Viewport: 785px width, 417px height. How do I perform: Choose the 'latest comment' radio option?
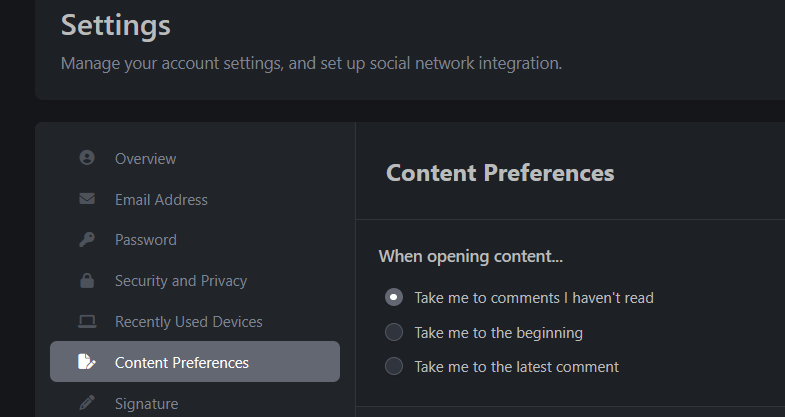click(x=394, y=366)
